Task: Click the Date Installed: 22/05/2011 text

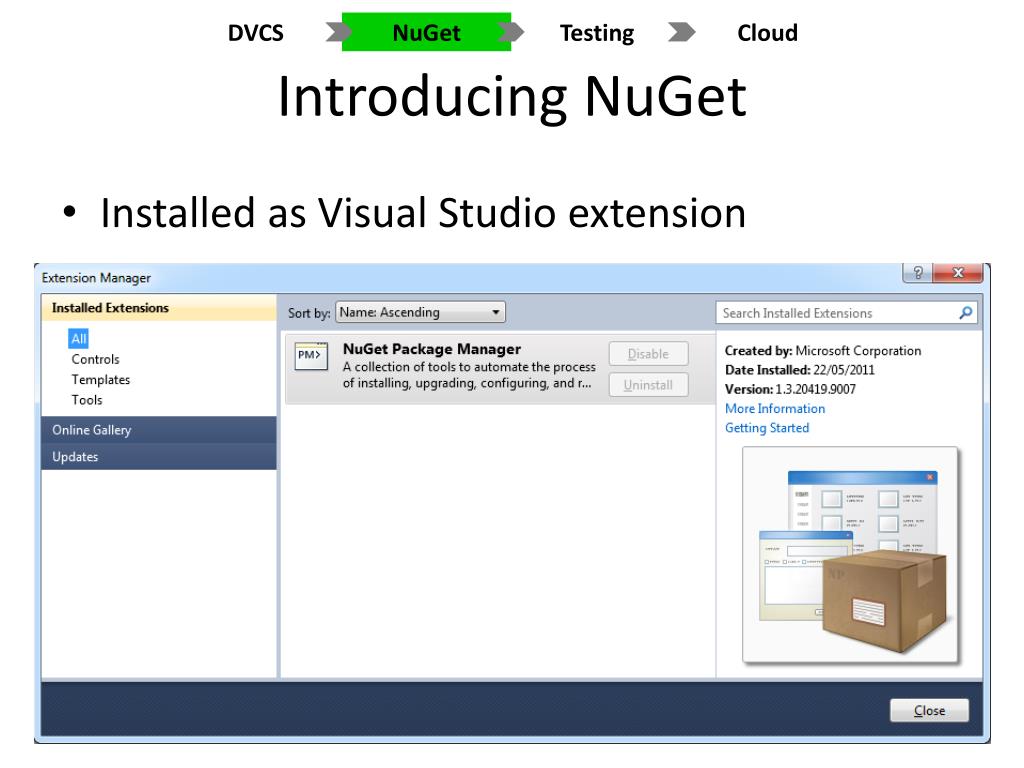Action: 799,370
